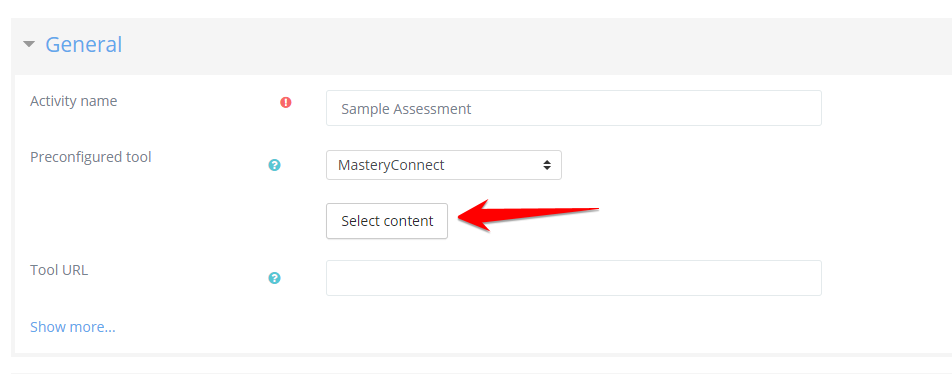952x374 pixels.
Task: Click the dropdown's up-down arrow indicator
Action: click(547, 165)
